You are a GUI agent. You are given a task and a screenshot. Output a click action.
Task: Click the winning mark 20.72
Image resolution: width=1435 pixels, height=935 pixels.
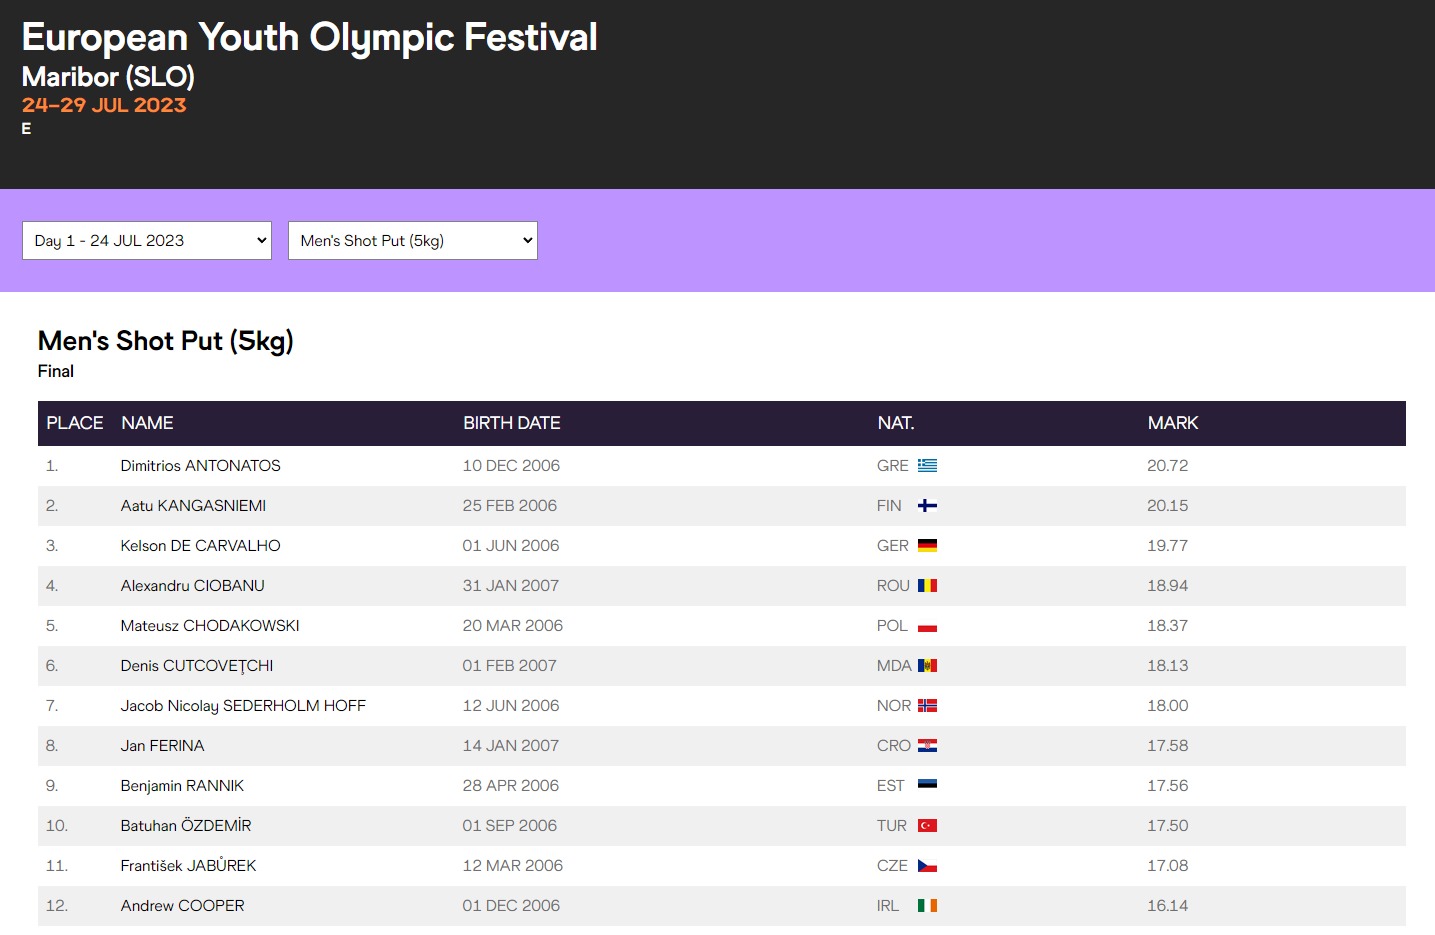[1168, 465]
